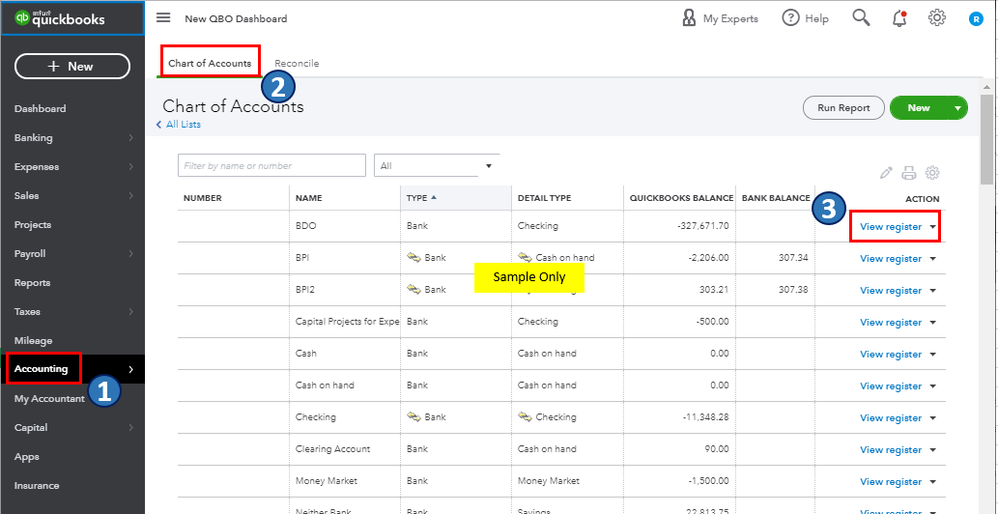Open action dropdown for Capital Projects row
The height and width of the screenshot is (514, 998).
pyautogui.click(x=933, y=322)
